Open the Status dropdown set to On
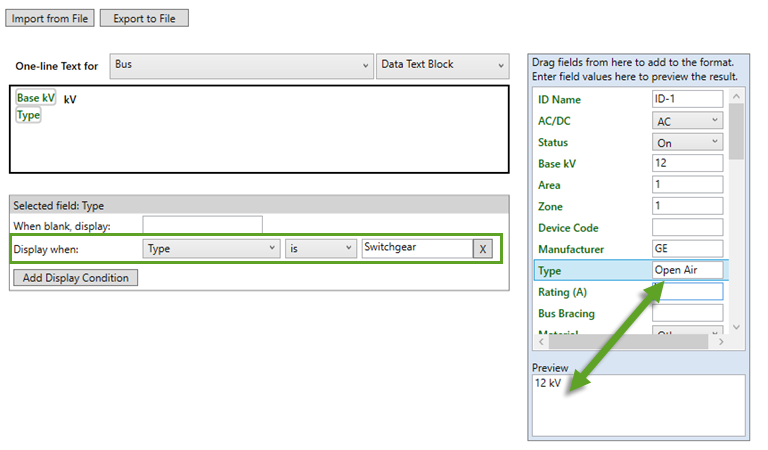768x450 pixels. 686,143
